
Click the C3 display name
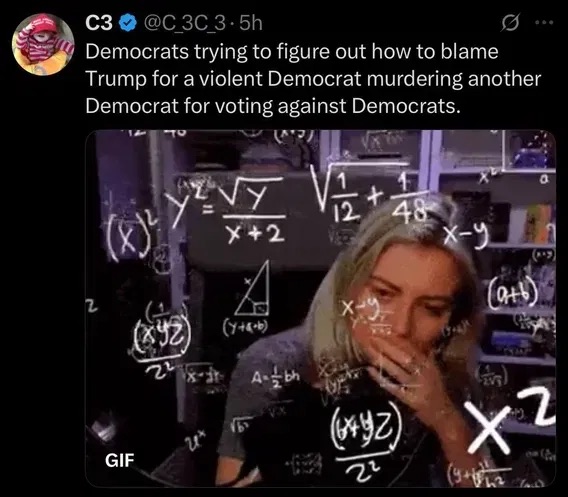(x=99, y=24)
